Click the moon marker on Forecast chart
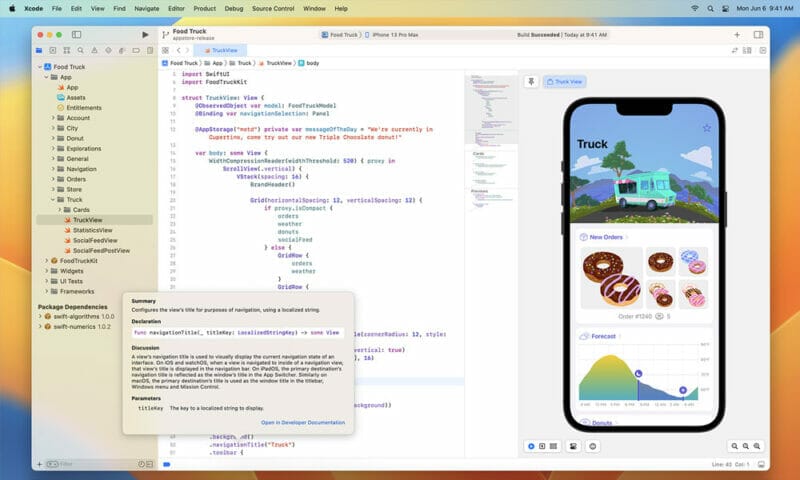The height and width of the screenshot is (480, 800). tap(638, 374)
